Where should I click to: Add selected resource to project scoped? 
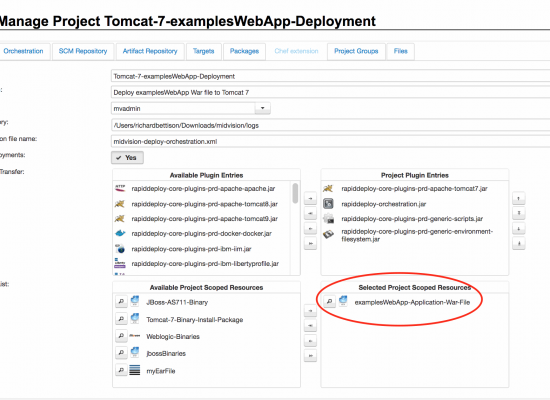coord(310,311)
